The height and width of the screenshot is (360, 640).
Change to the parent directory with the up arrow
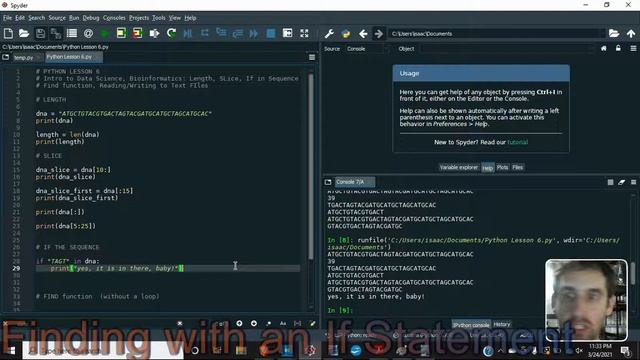(x=631, y=33)
